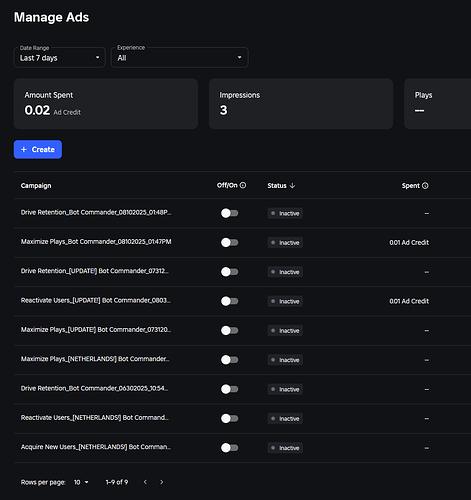Screen dimensions: 471x500
Task: Click the Status column header
Action: (277, 186)
